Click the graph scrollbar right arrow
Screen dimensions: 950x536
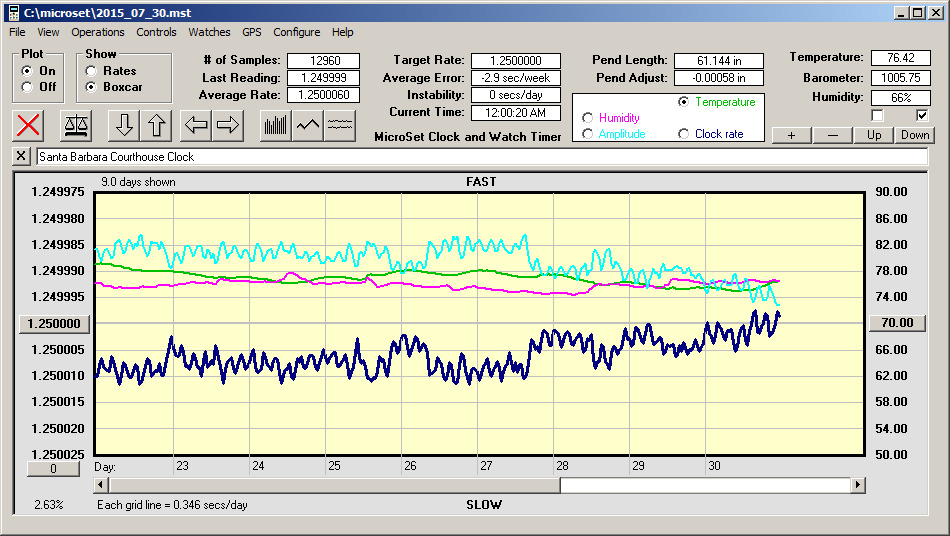(x=857, y=485)
